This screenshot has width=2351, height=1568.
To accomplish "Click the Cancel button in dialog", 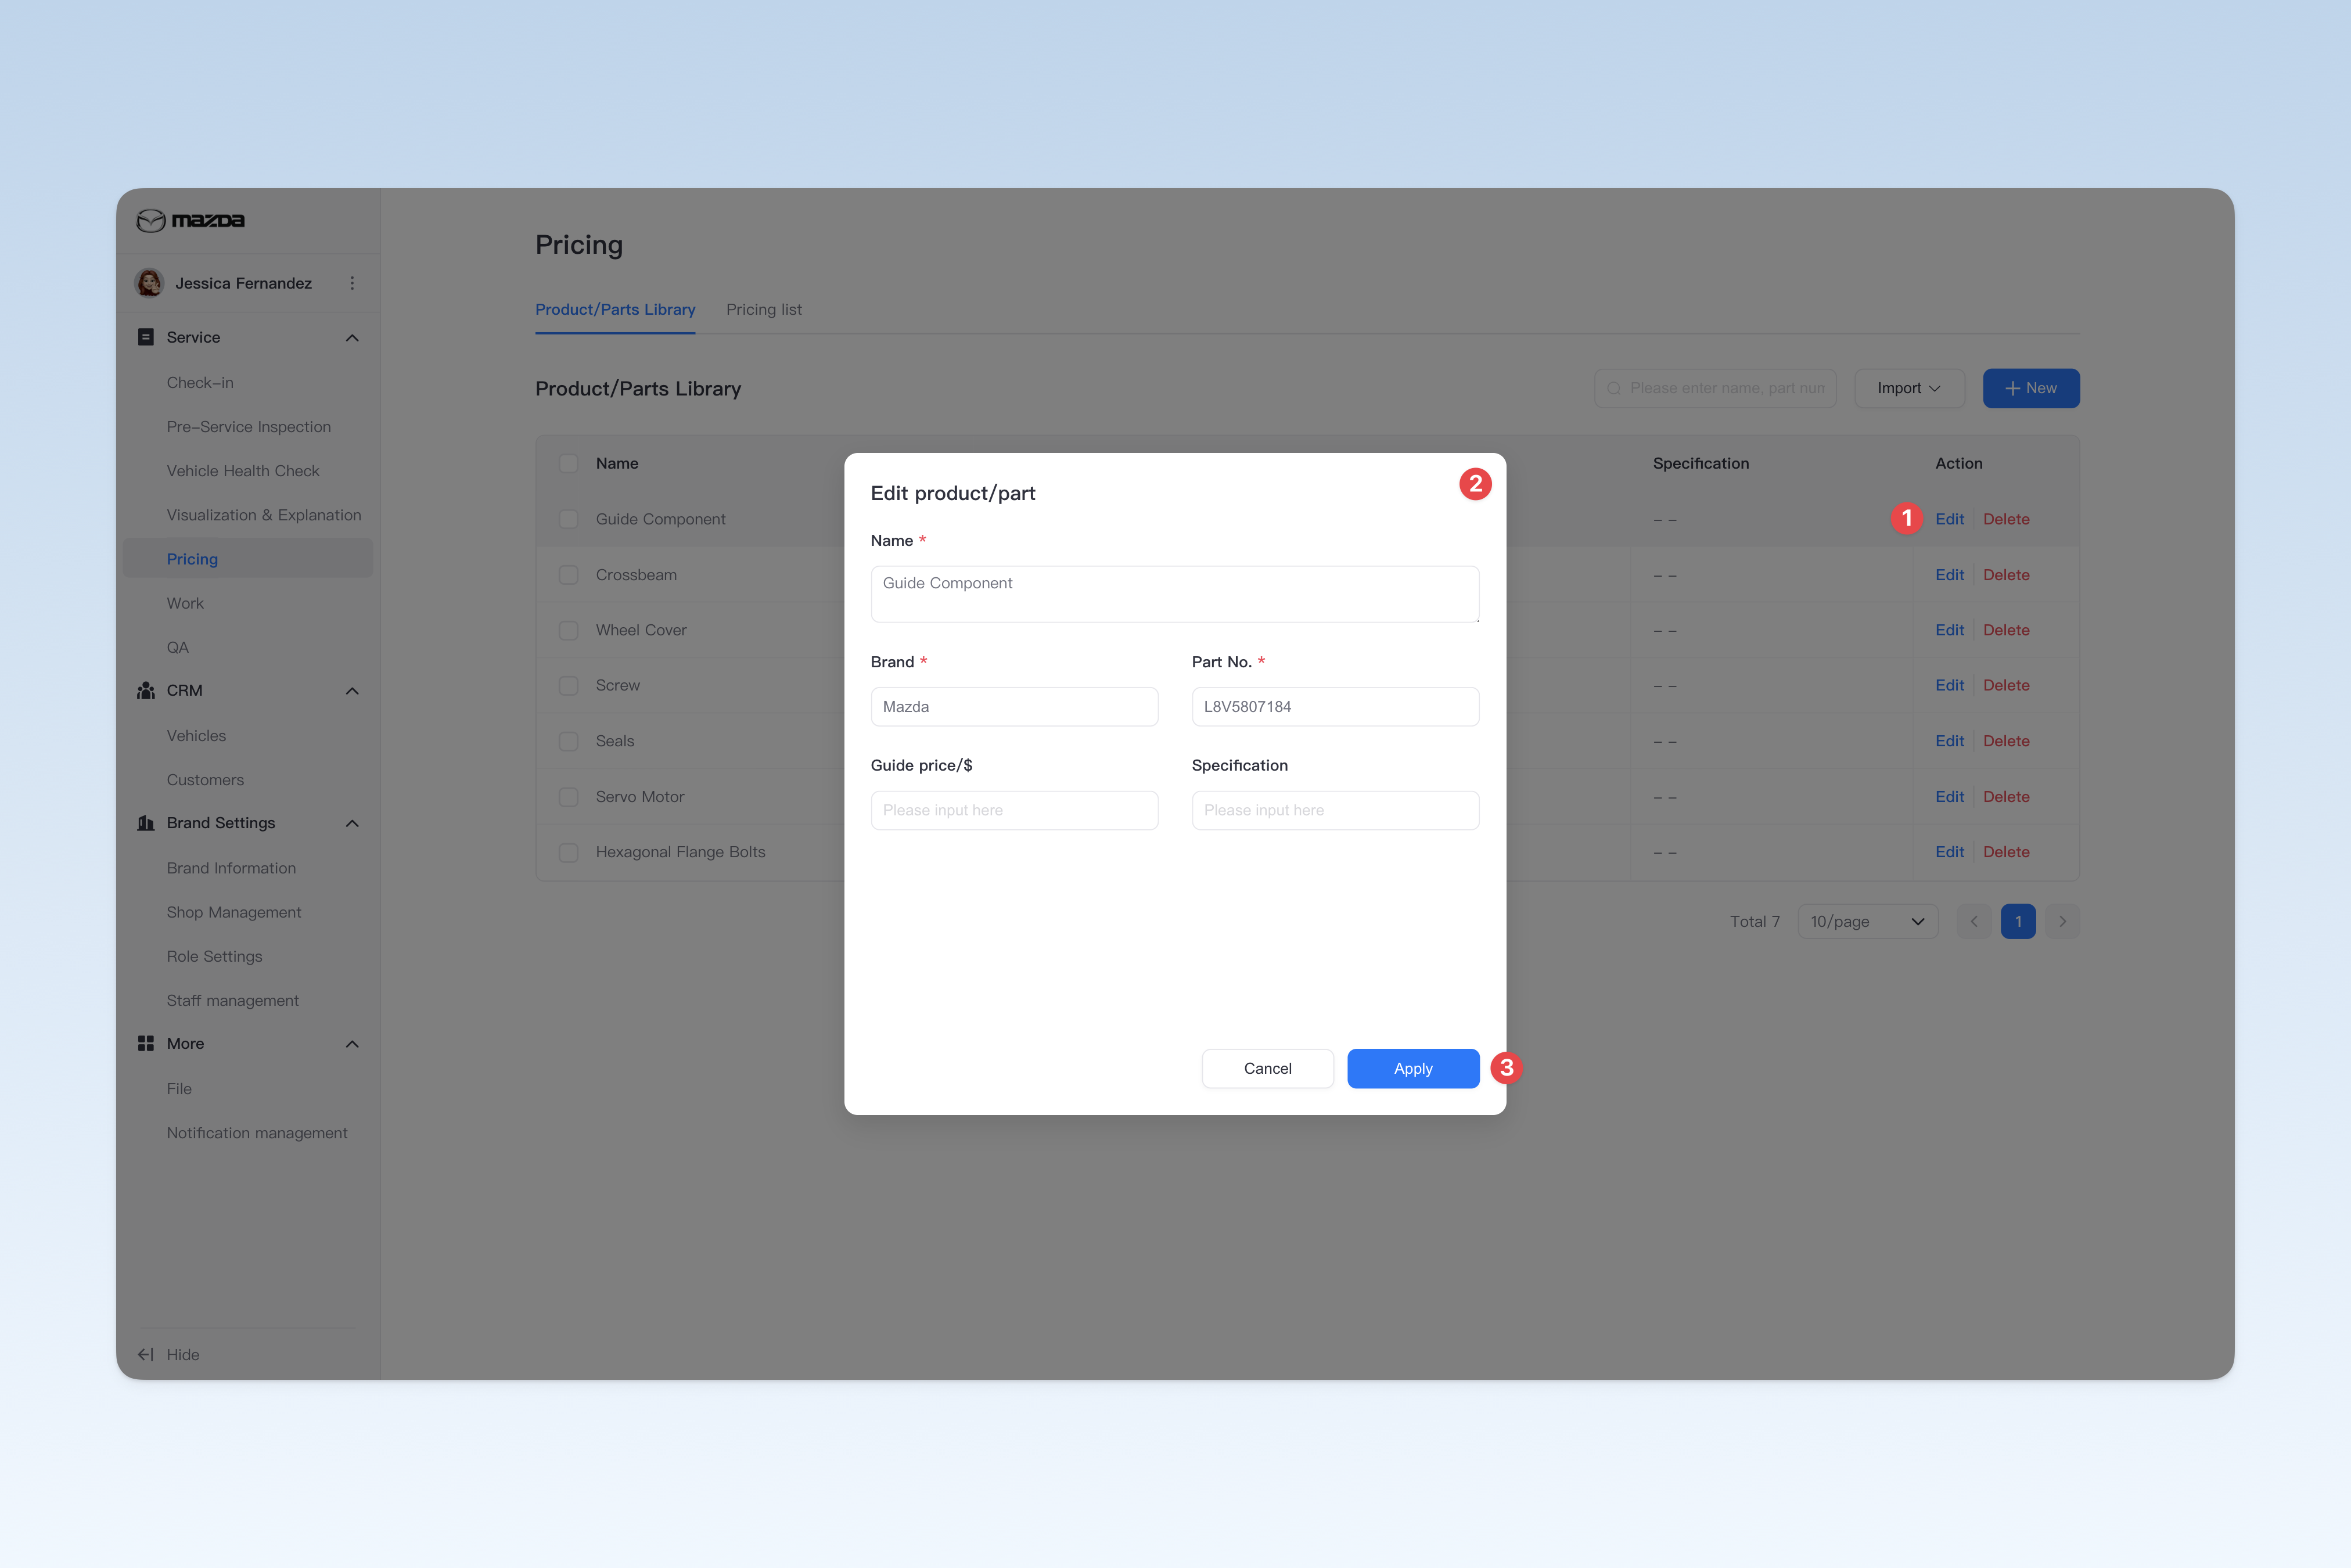I will (1267, 1068).
